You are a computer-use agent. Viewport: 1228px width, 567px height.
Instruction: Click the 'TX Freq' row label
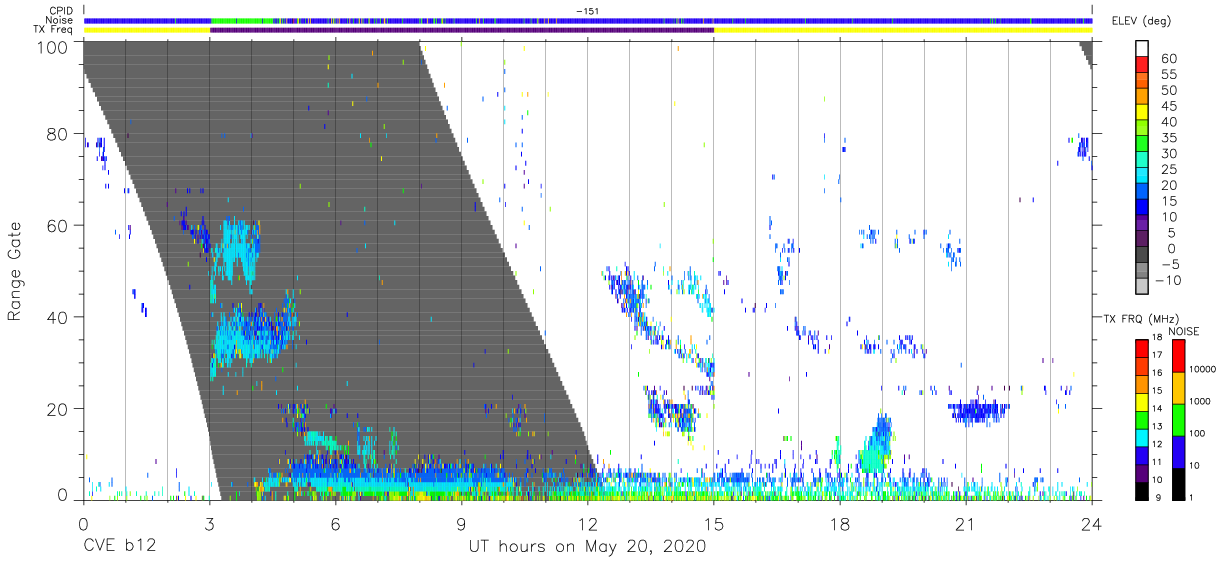coord(54,30)
